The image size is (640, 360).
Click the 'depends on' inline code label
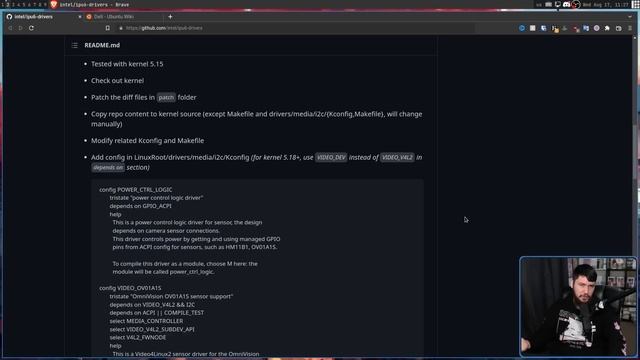click(x=108, y=167)
